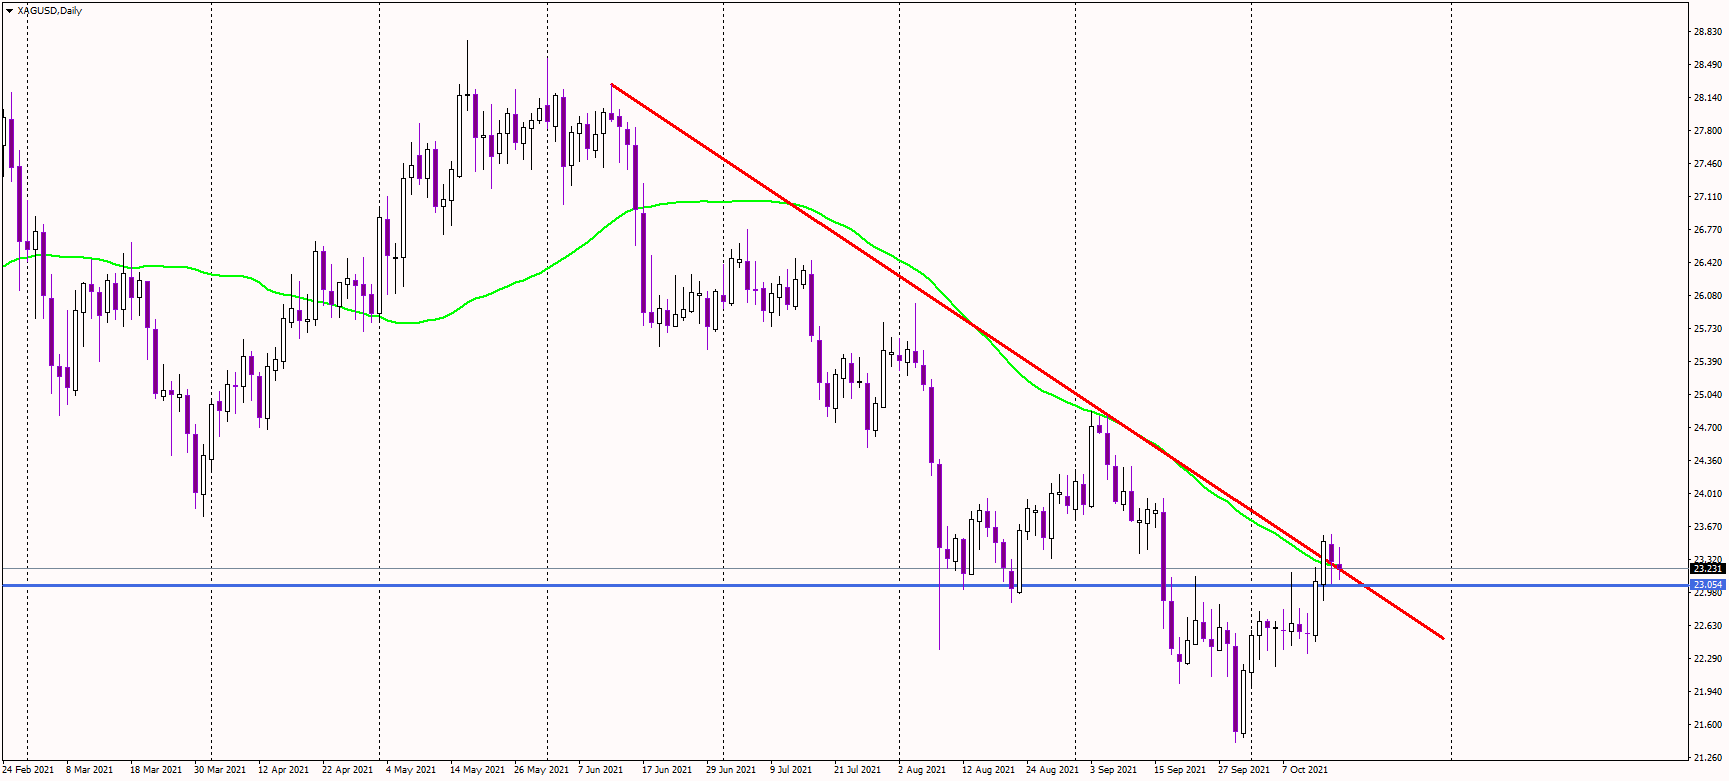Click the 24.010 price axis label
This screenshot has width=1729, height=781.
click(x=1707, y=494)
